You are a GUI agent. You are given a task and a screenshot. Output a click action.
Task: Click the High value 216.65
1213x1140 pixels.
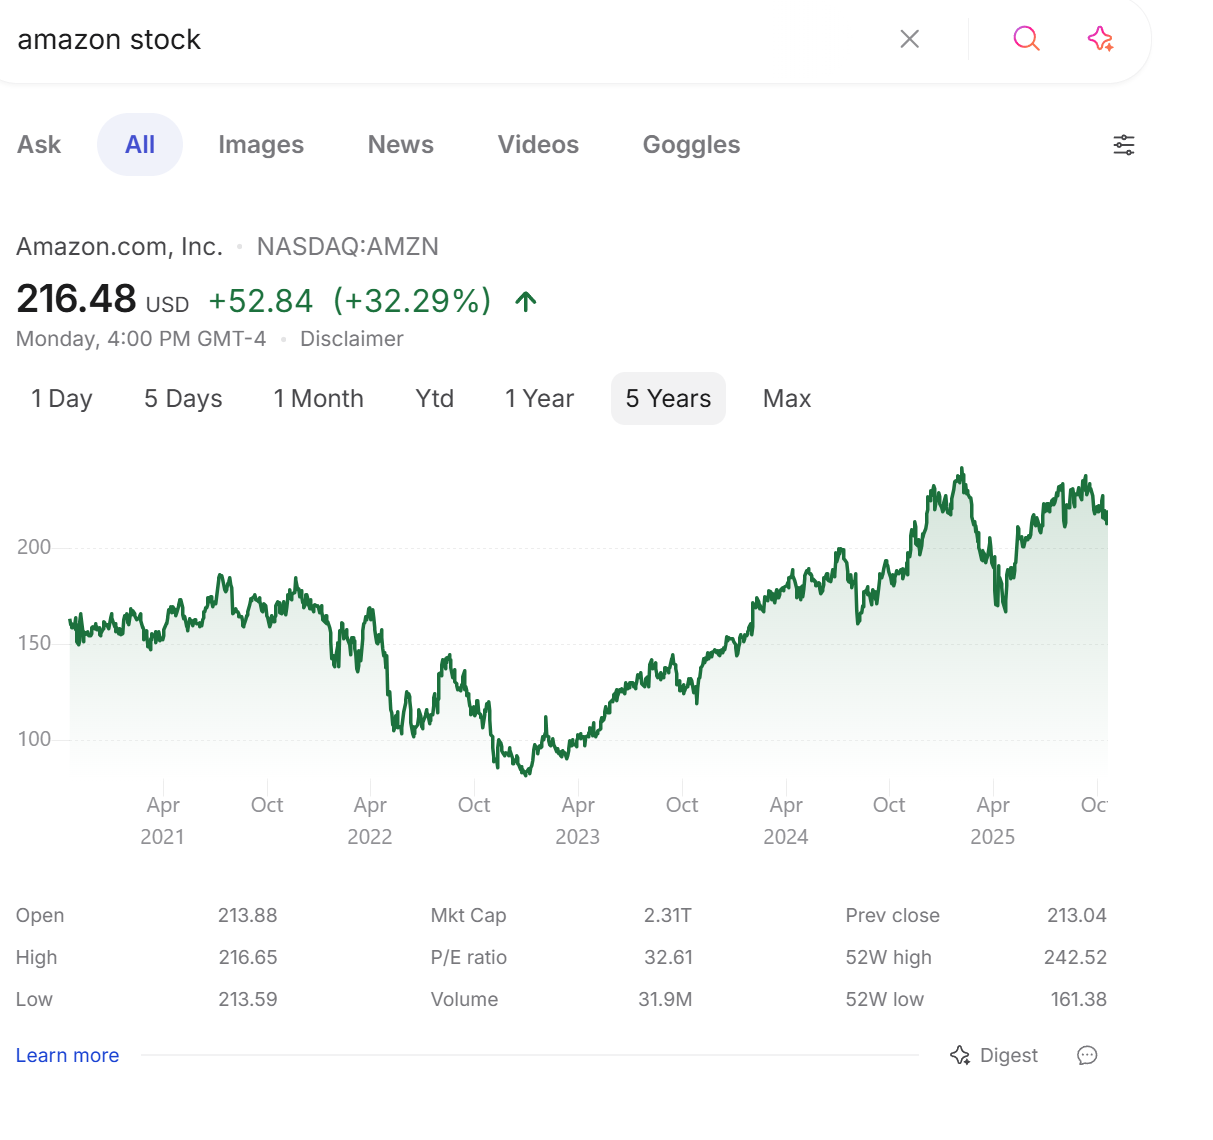pyautogui.click(x=248, y=957)
